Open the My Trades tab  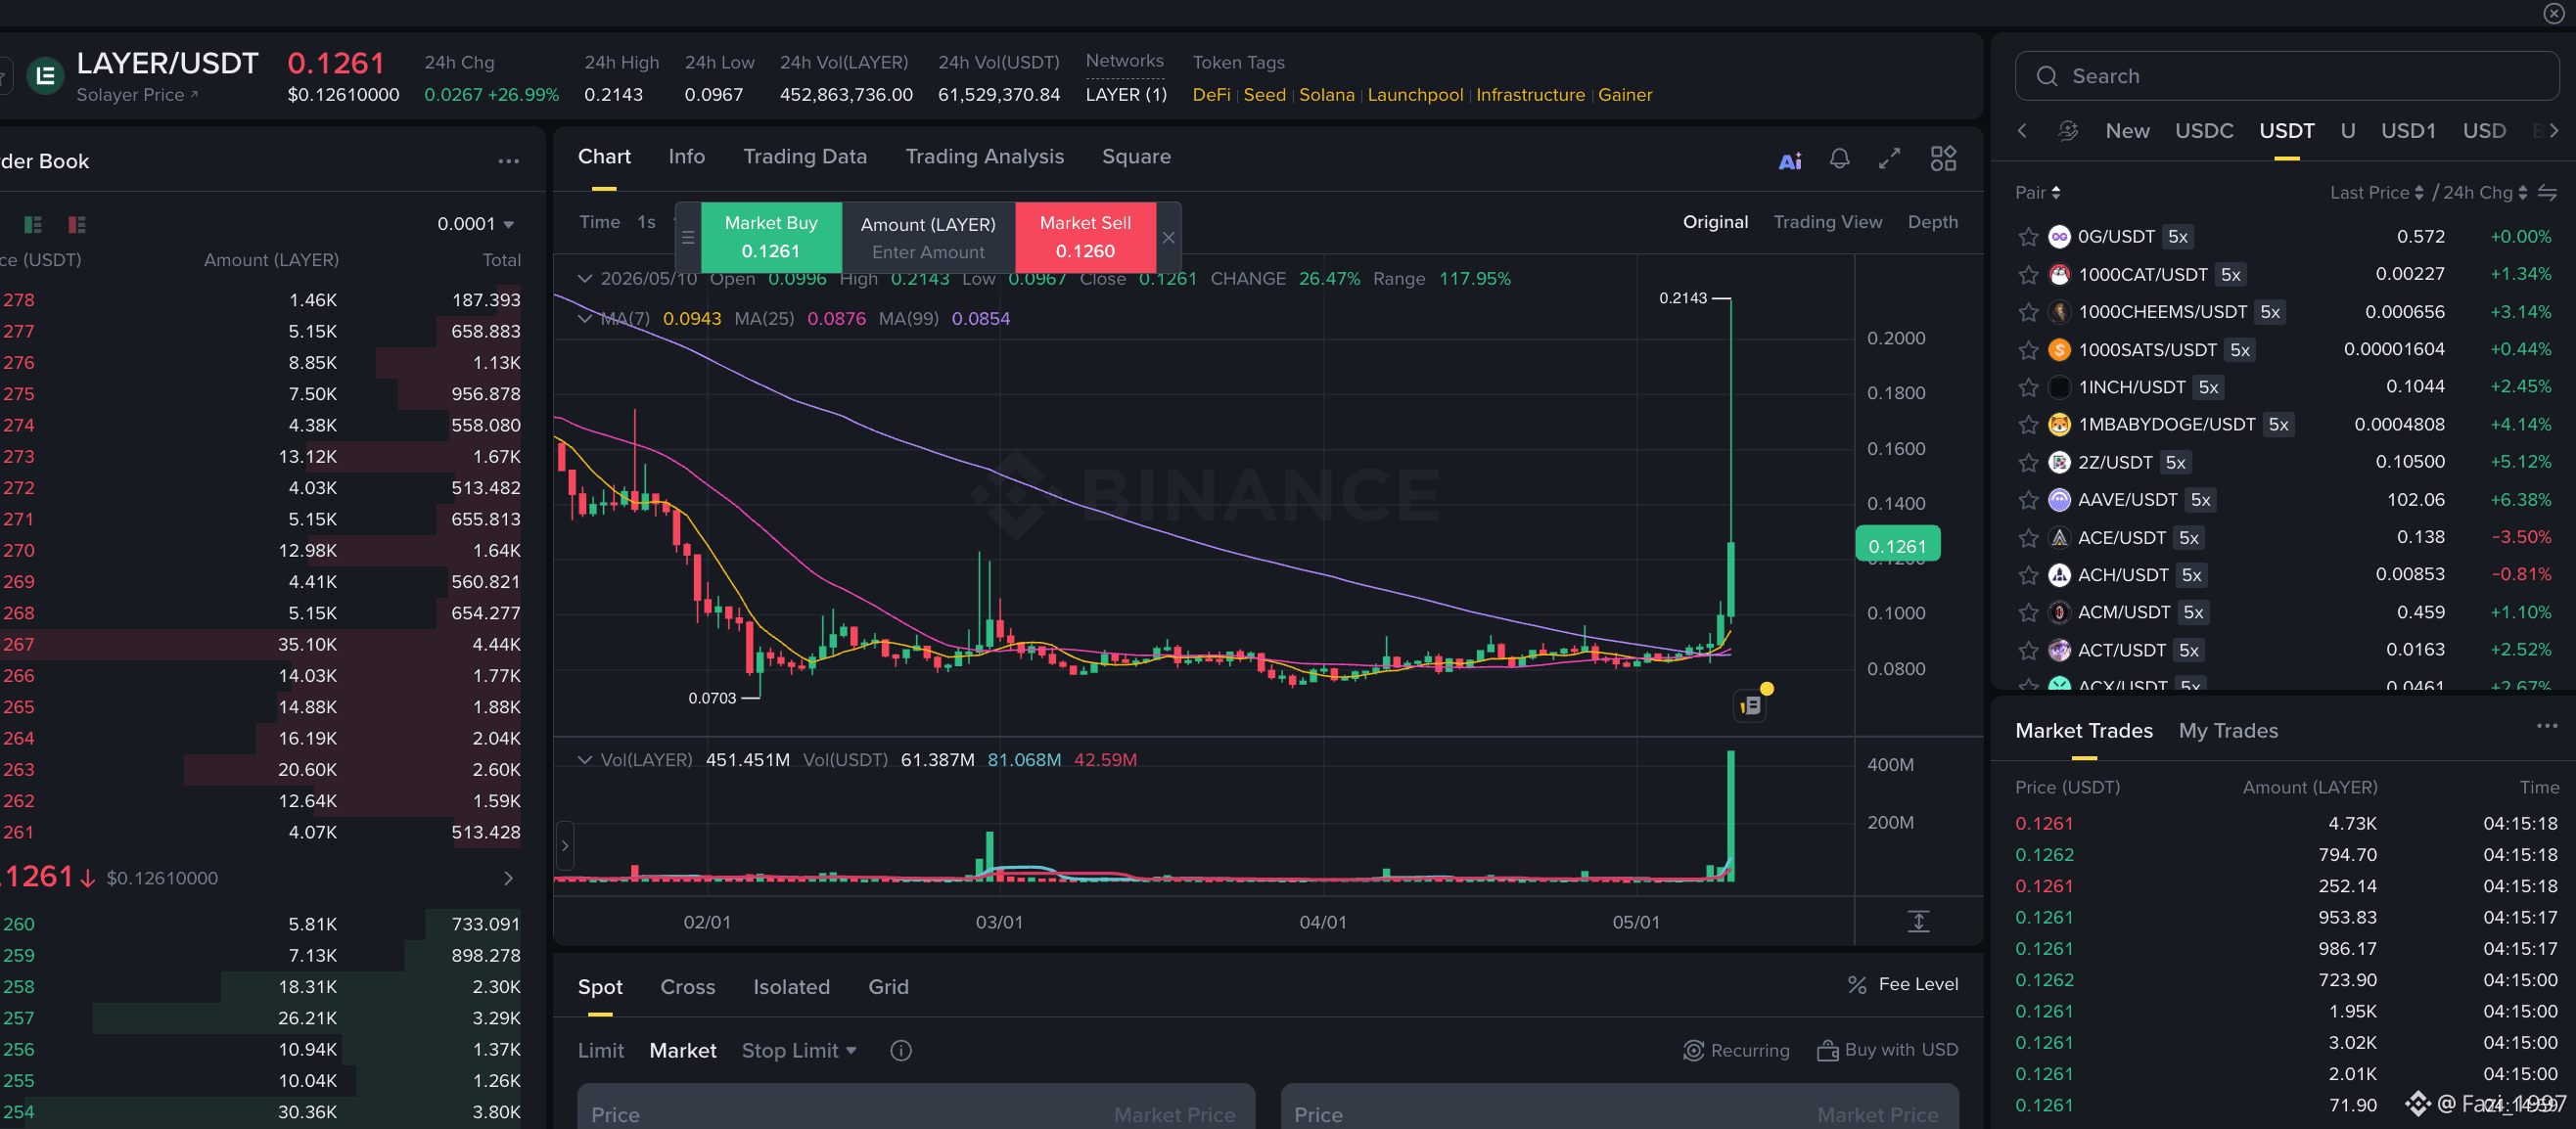(x=2228, y=731)
